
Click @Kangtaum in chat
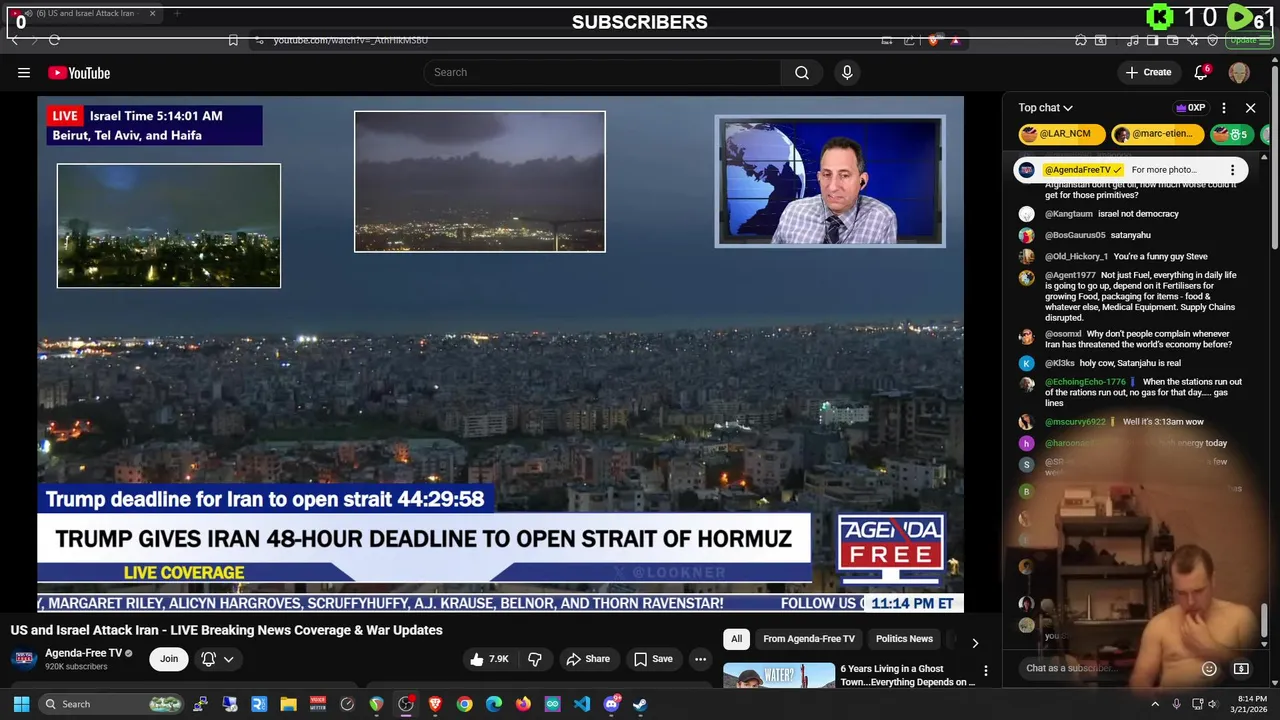coord(1068,214)
